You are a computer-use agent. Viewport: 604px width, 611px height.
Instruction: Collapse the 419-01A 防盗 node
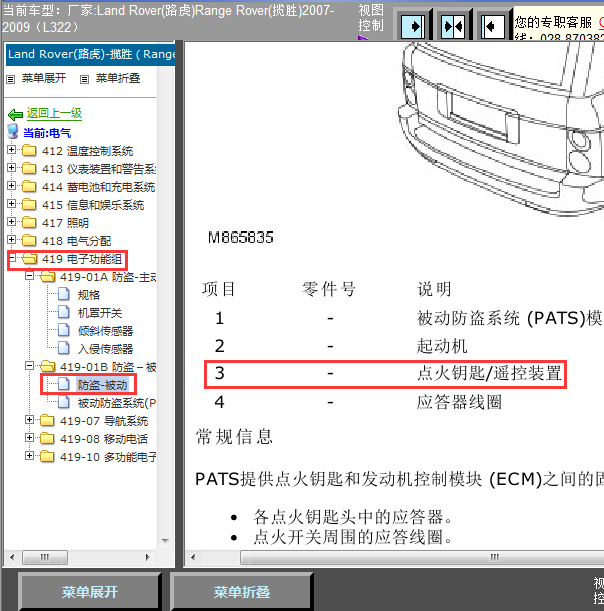pyautogui.click(x=29, y=275)
